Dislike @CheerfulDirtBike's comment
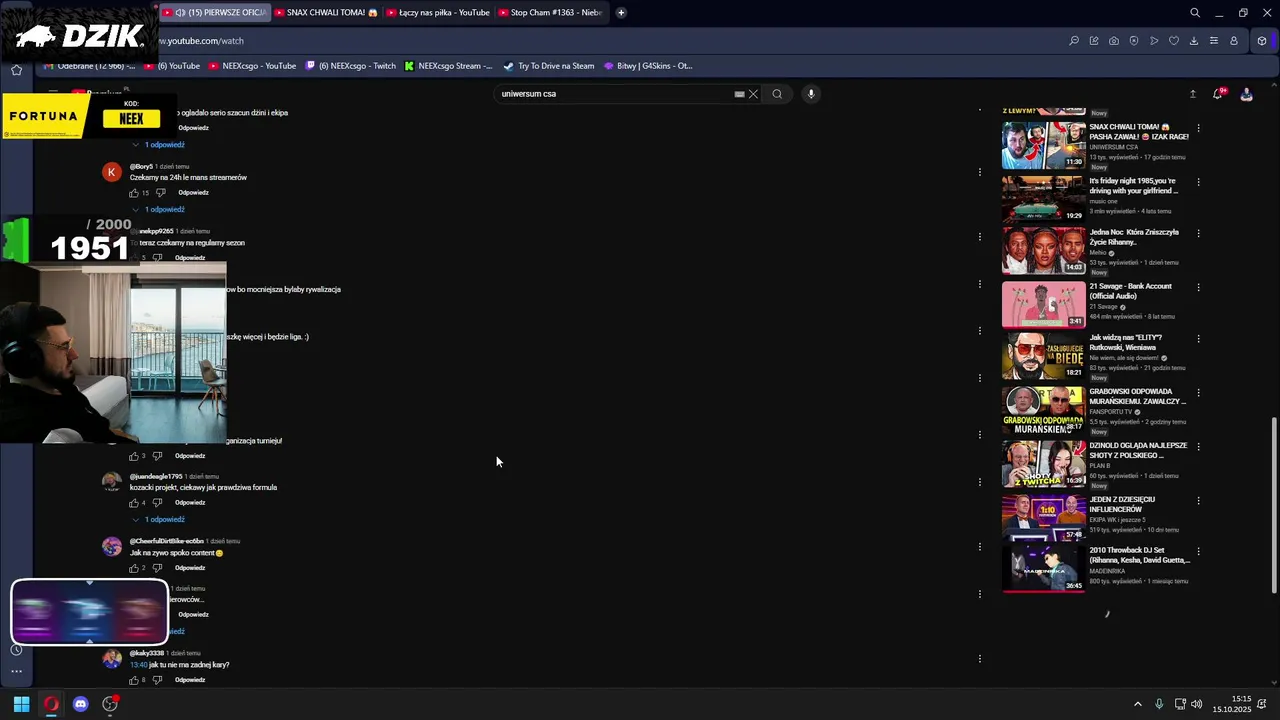The width and height of the screenshot is (1280, 720). tap(157, 568)
